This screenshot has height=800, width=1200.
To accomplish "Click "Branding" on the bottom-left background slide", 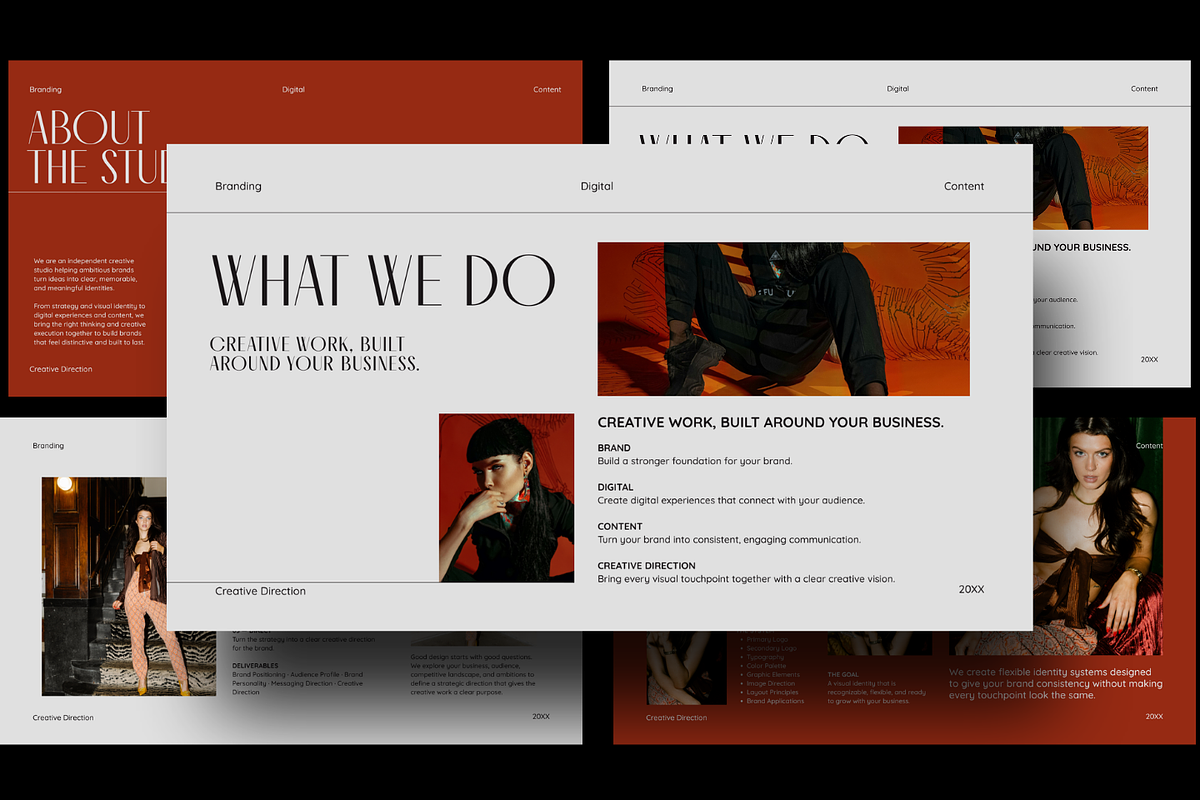I will pyautogui.click(x=48, y=446).
